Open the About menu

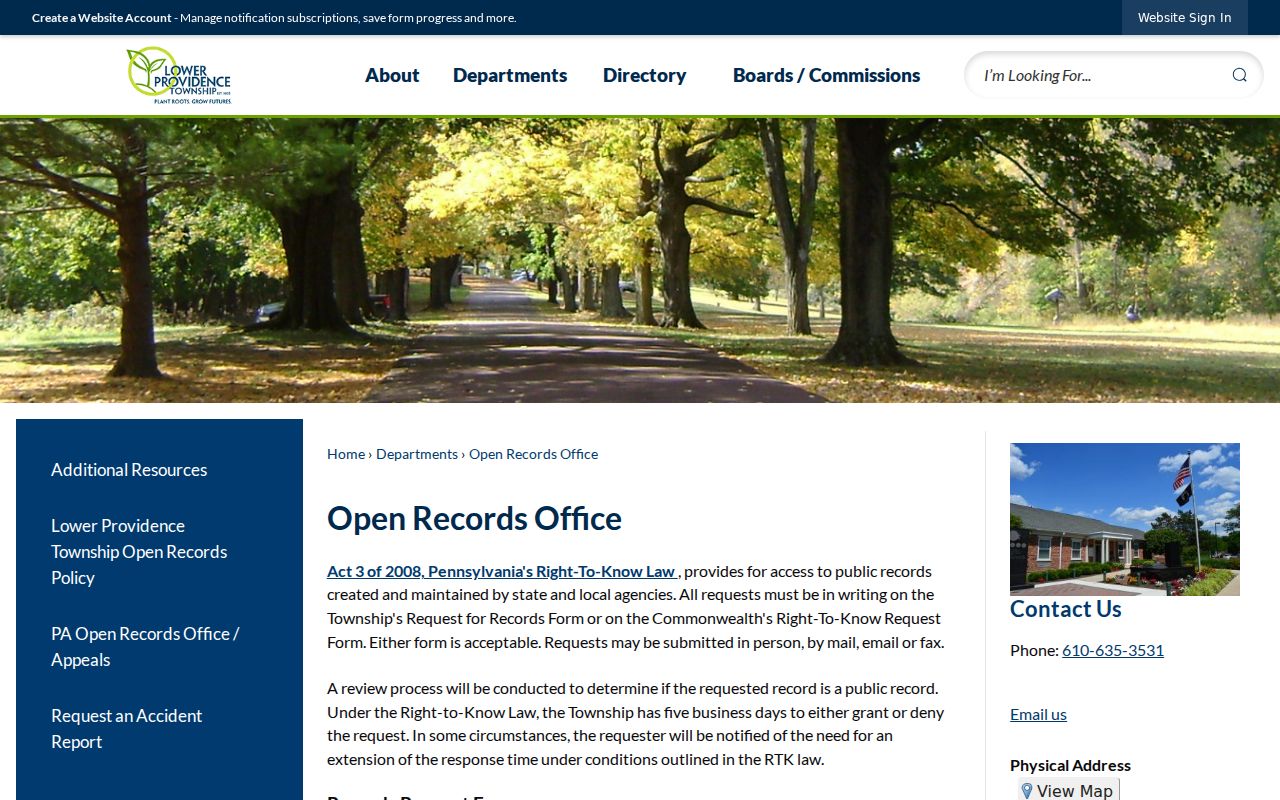click(x=392, y=75)
